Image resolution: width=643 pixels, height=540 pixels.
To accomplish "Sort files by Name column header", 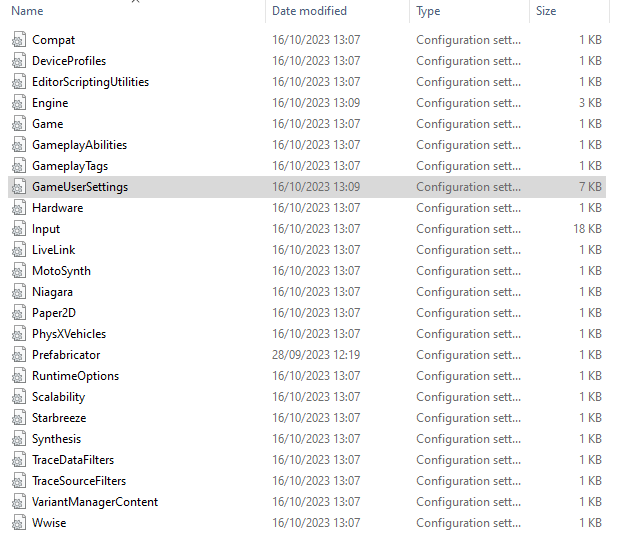I will click(28, 11).
